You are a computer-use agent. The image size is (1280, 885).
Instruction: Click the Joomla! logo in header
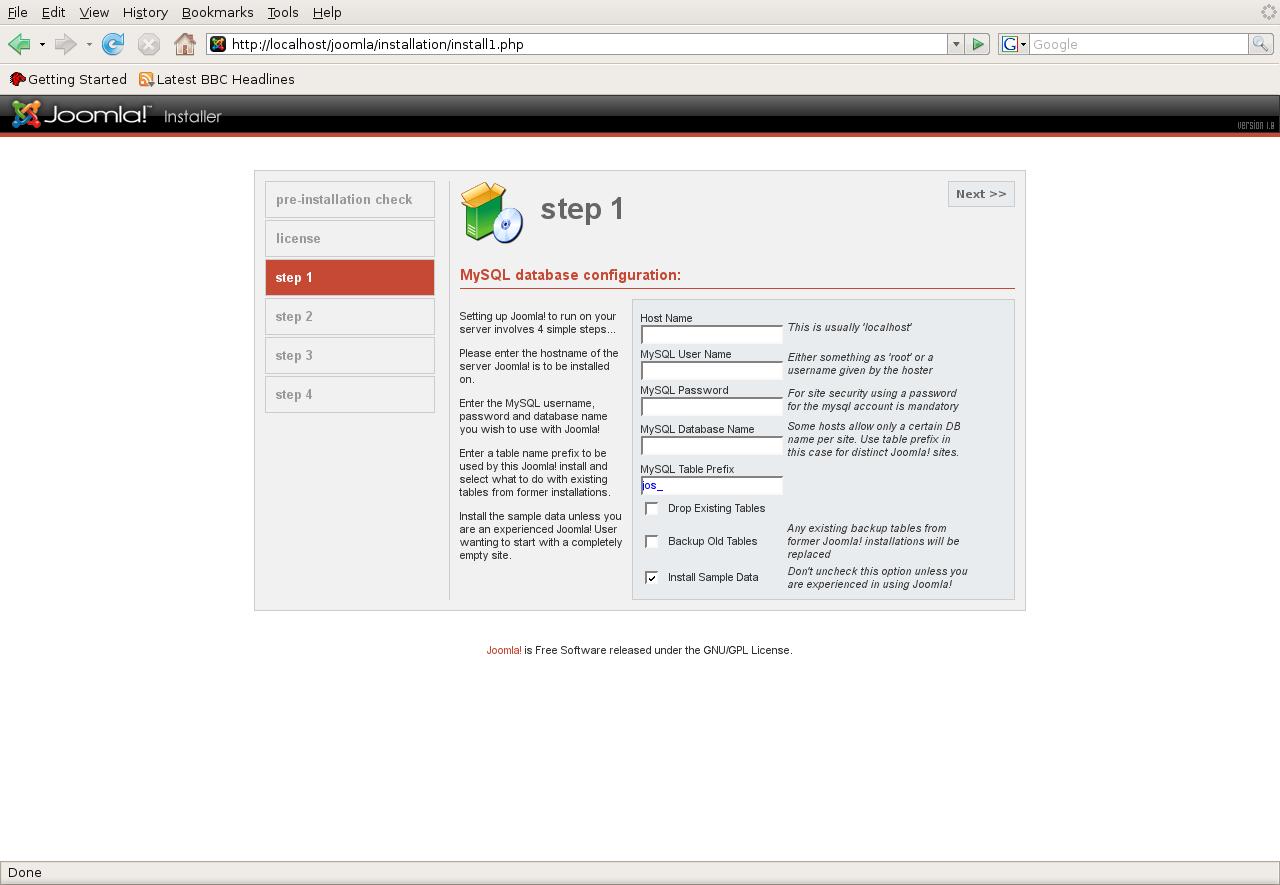point(80,115)
